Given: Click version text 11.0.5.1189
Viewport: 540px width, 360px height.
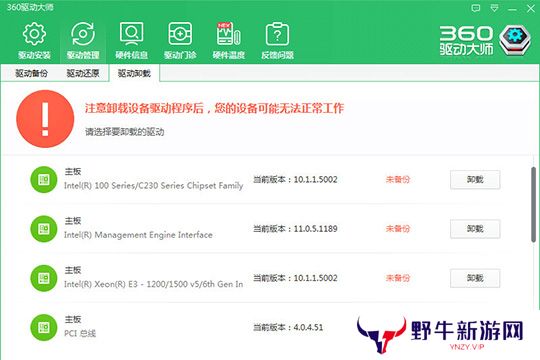Looking at the screenshot, I should pos(315,229).
